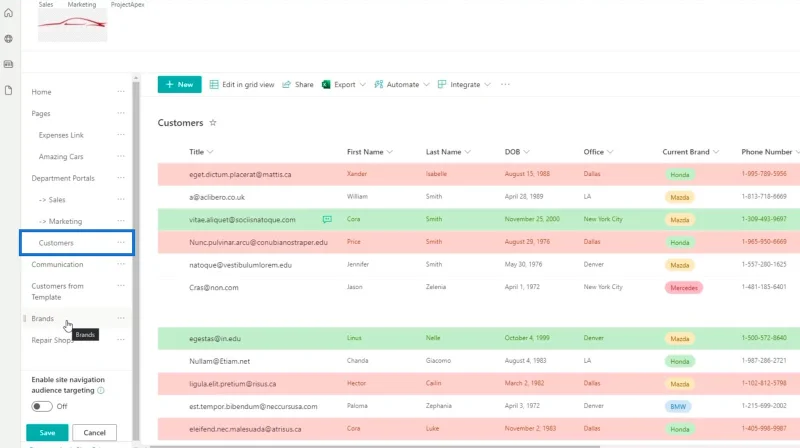The width and height of the screenshot is (800, 448).
Task: Open the files page icon in the app bar
Action: pyautogui.click(x=8, y=90)
